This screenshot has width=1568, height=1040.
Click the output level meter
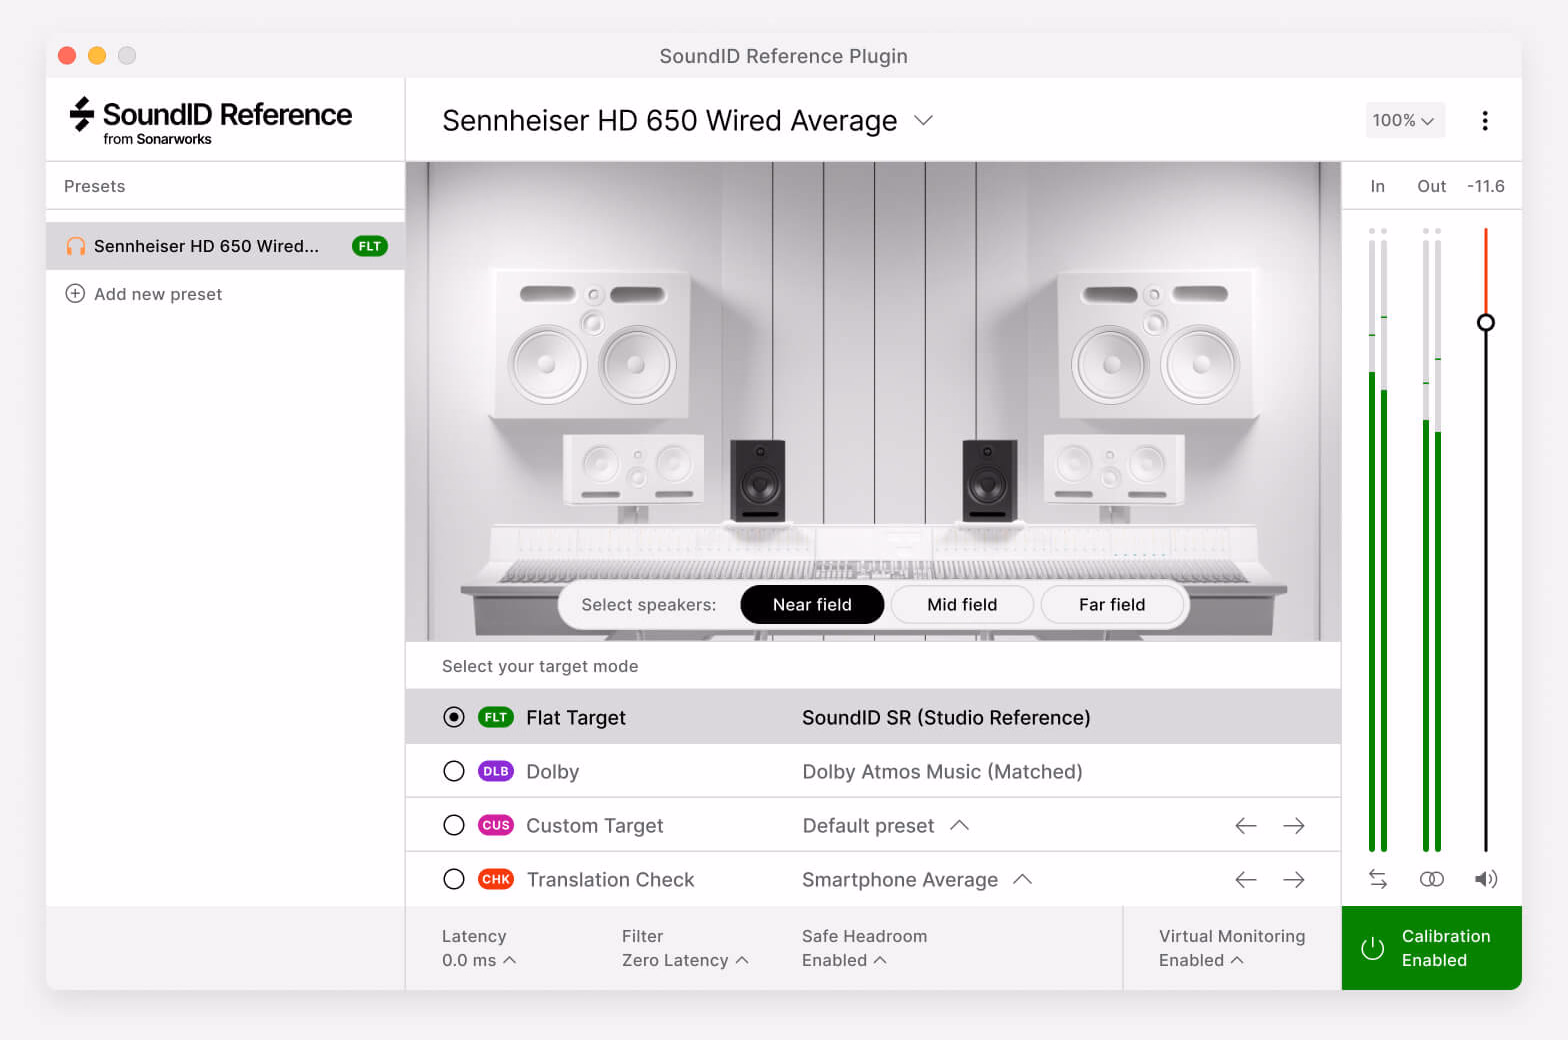[x=1432, y=540]
